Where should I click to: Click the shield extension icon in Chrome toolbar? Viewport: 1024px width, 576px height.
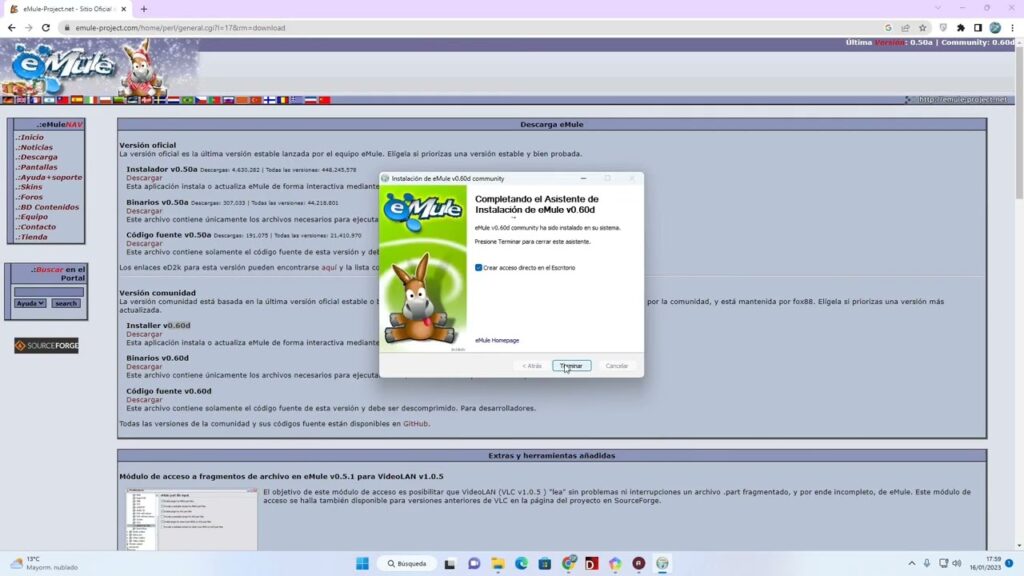point(943,28)
